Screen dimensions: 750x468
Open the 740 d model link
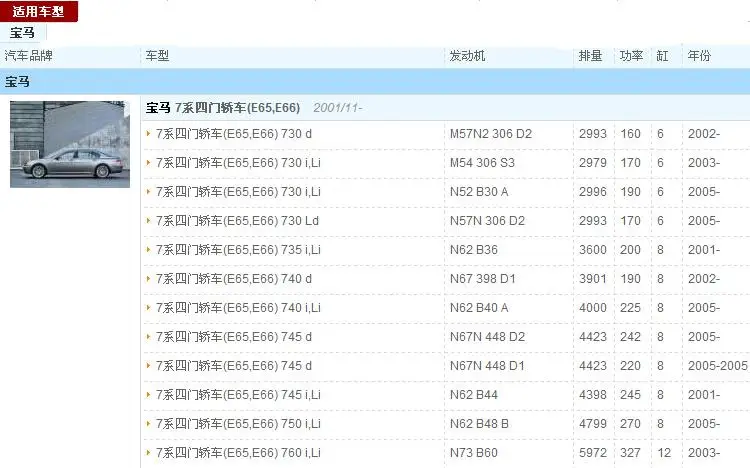(234, 279)
